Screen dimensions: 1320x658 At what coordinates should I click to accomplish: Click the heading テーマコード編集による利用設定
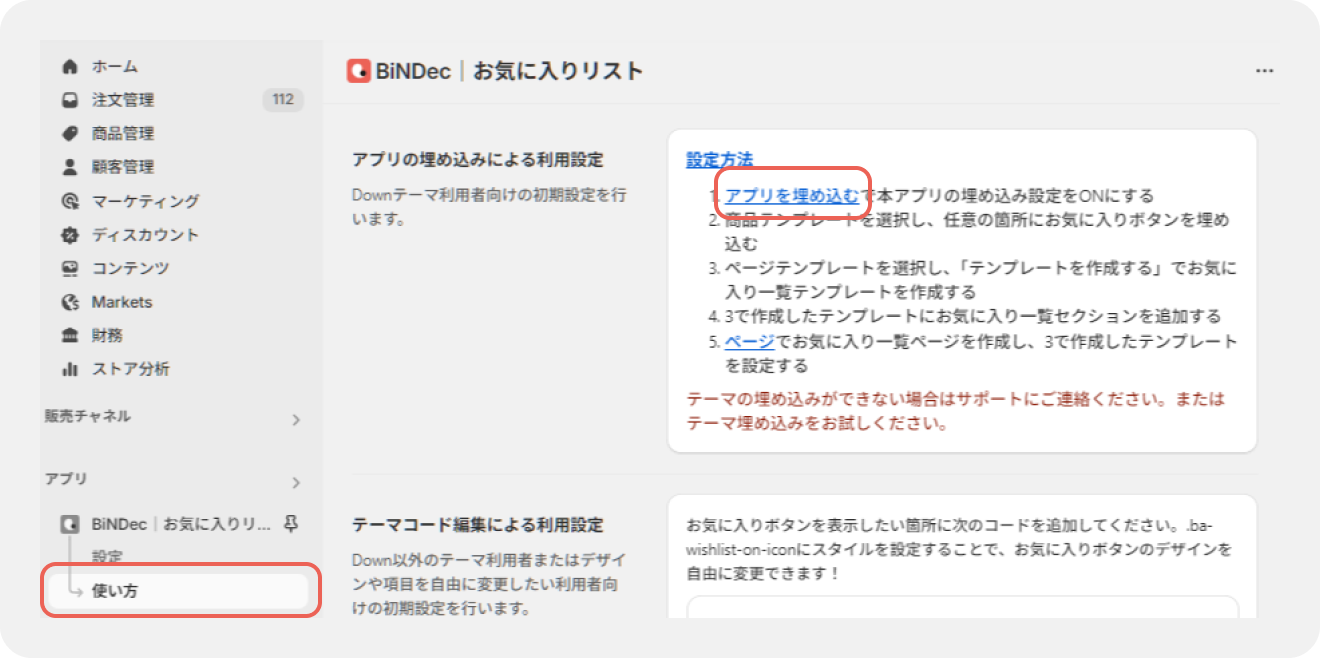click(x=478, y=525)
